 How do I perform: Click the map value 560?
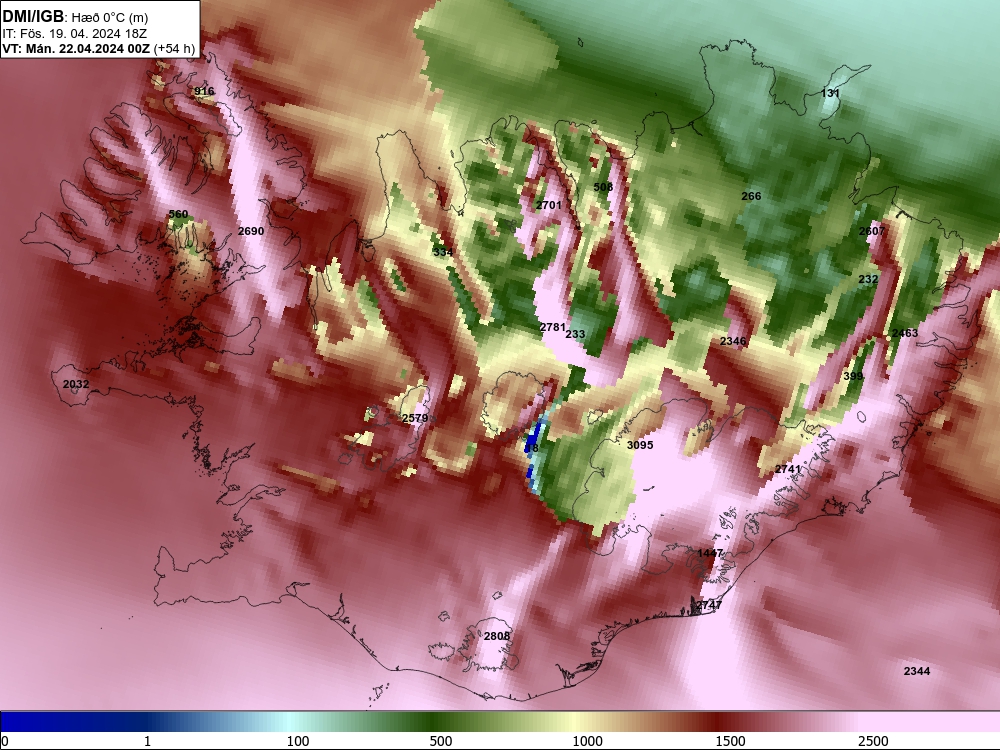178,214
